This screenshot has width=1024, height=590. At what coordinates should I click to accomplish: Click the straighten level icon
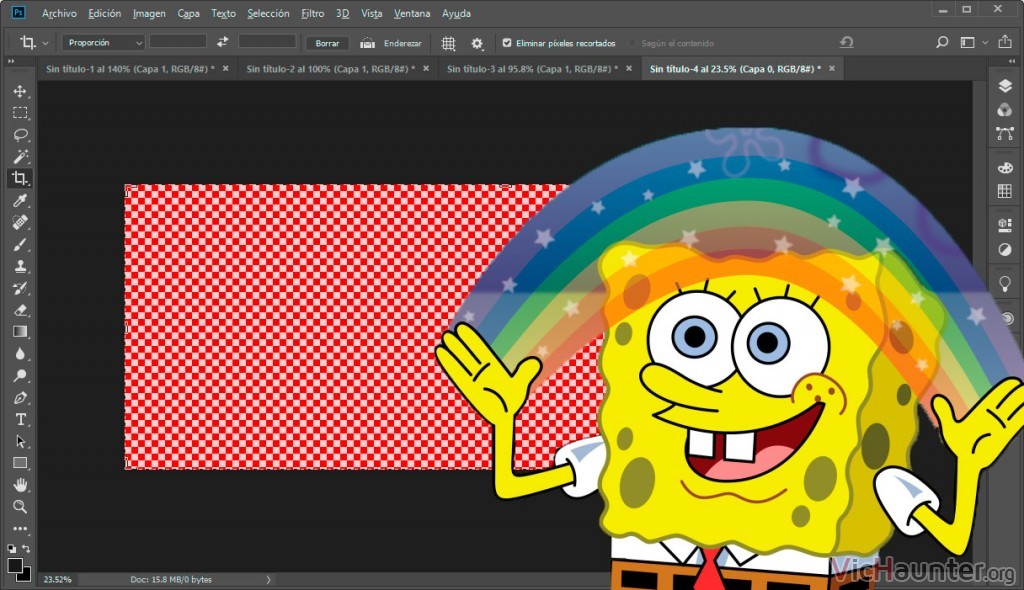coord(368,43)
